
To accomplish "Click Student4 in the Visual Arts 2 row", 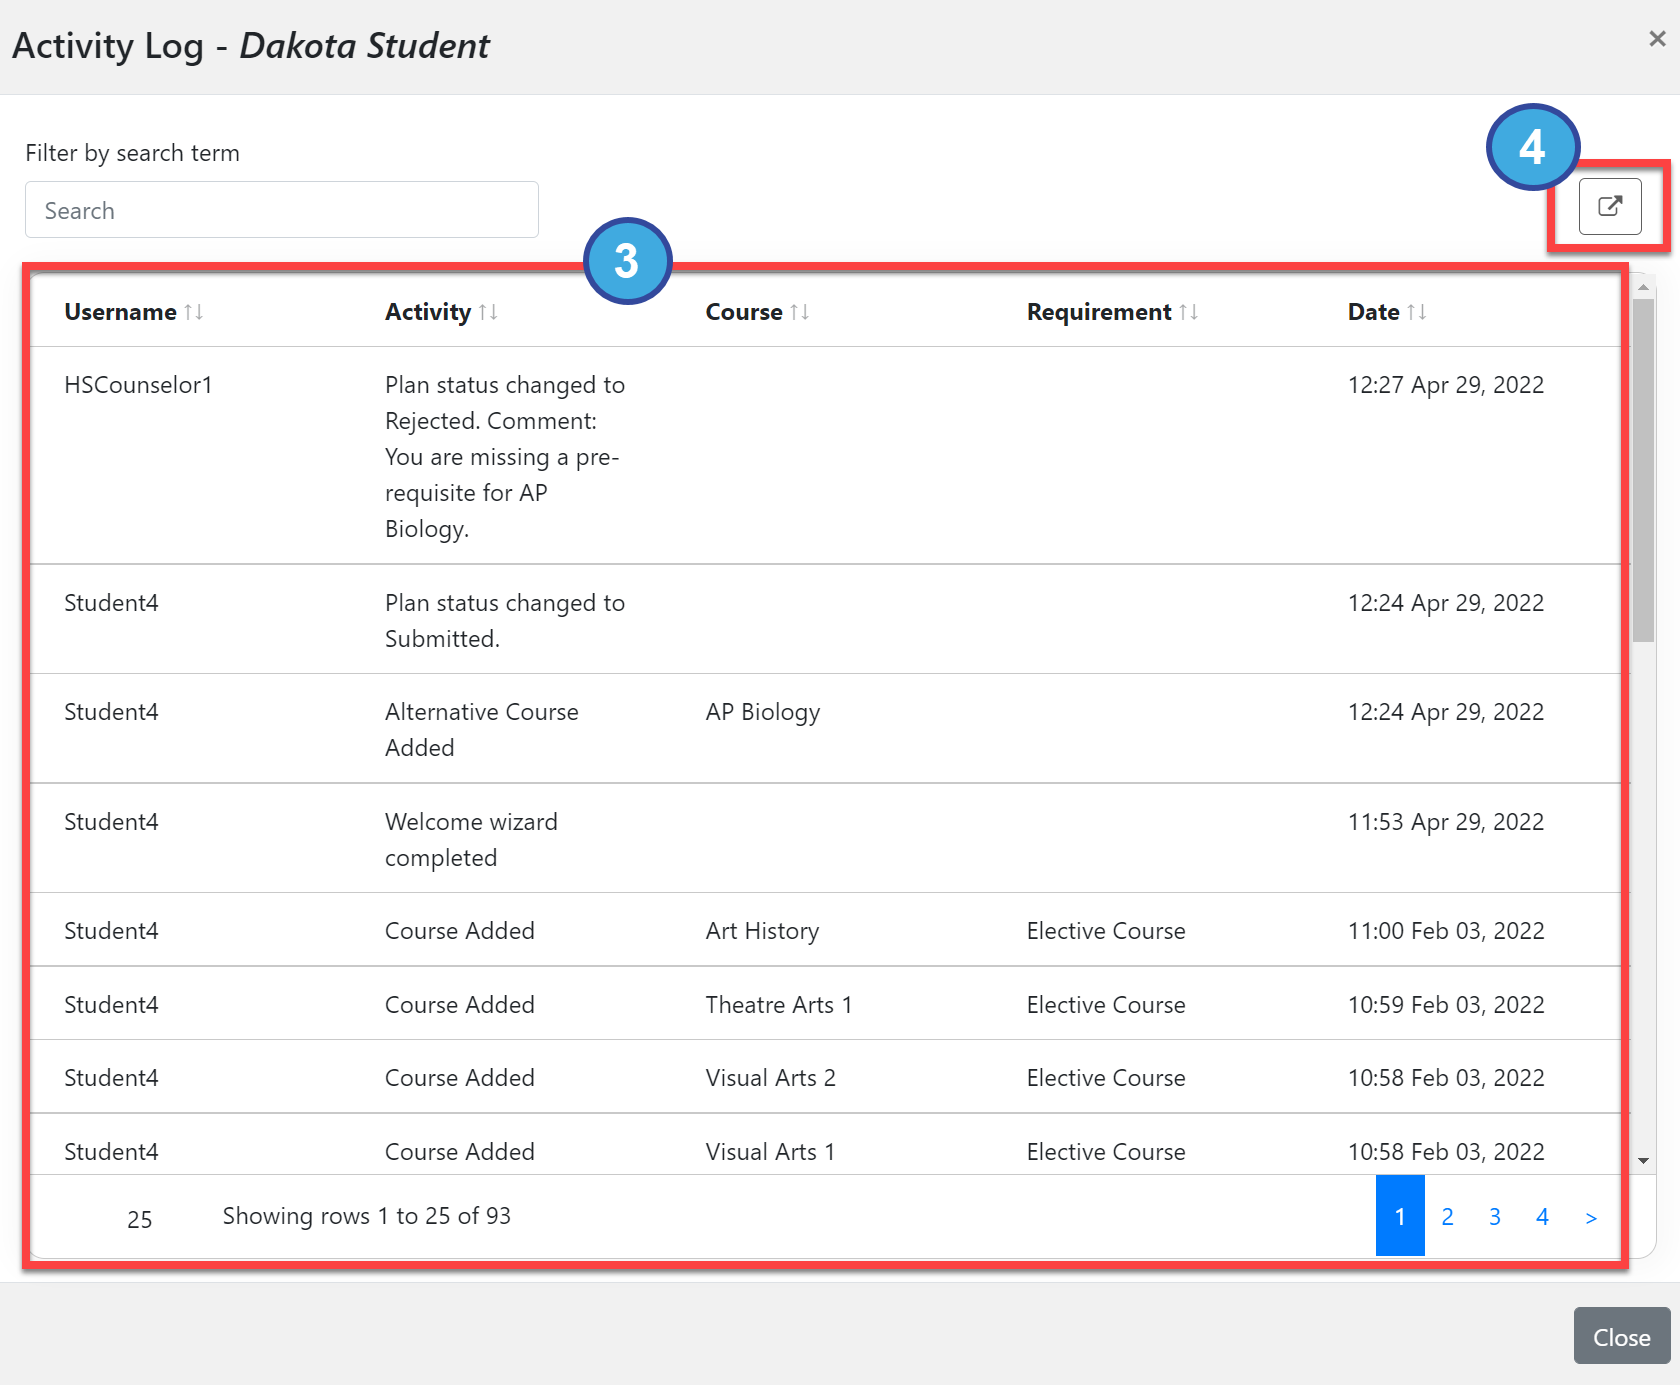I will (111, 1078).
